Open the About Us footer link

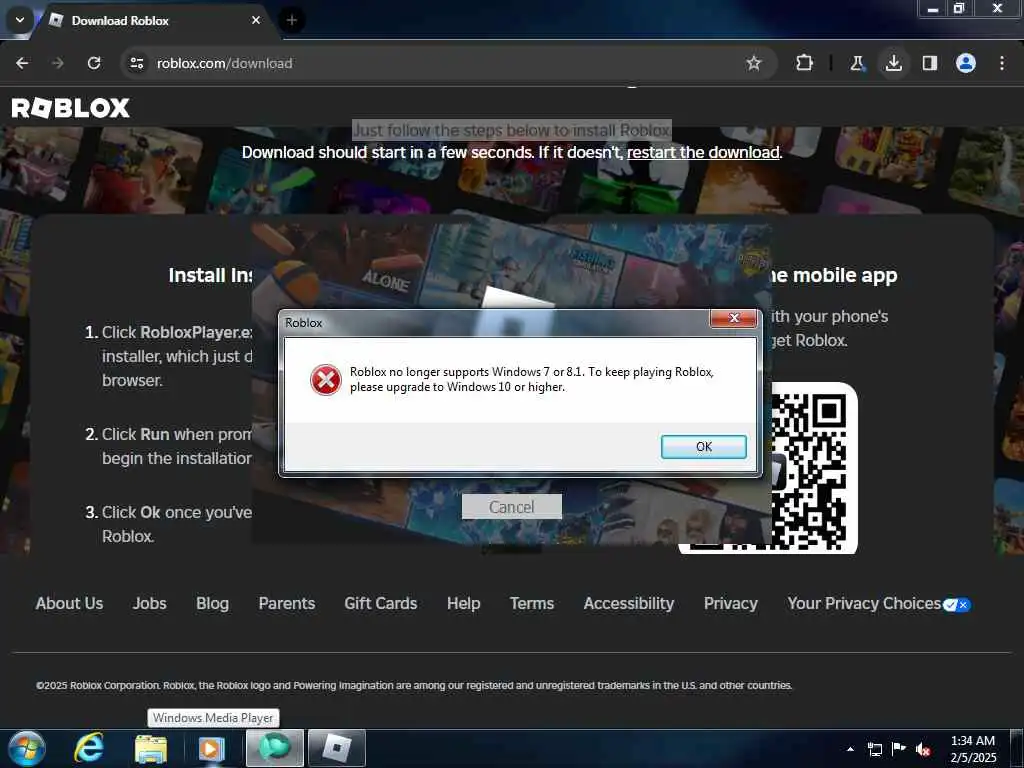point(69,603)
